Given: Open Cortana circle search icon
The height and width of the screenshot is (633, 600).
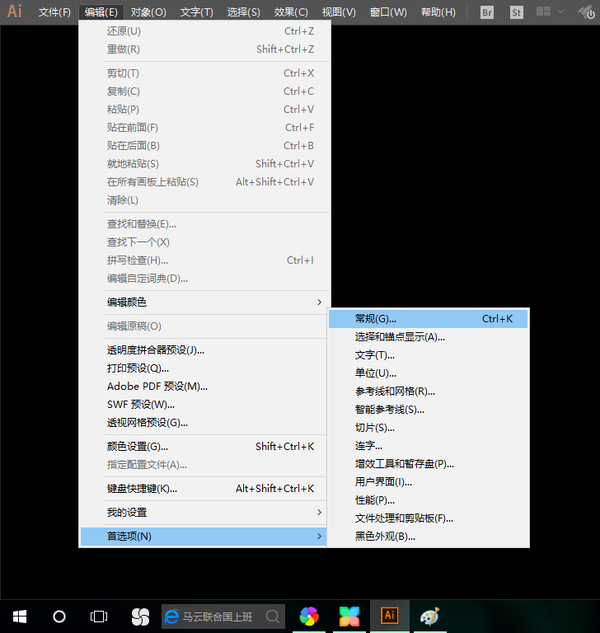Looking at the screenshot, I should click(x=59, y=616).
